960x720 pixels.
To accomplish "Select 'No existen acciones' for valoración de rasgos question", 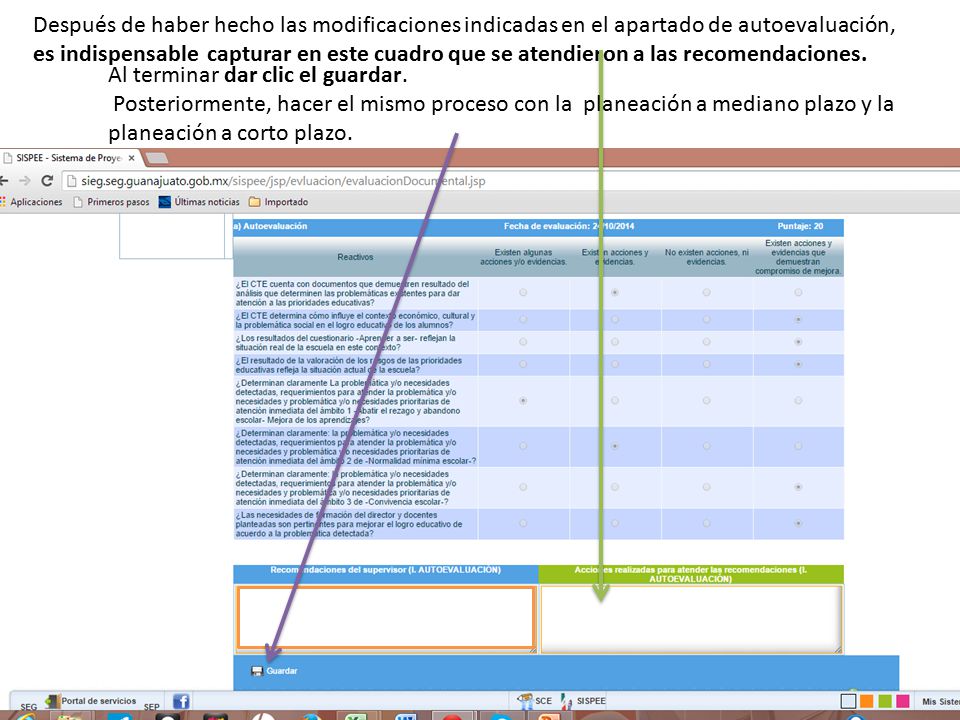I will [707, 364].
